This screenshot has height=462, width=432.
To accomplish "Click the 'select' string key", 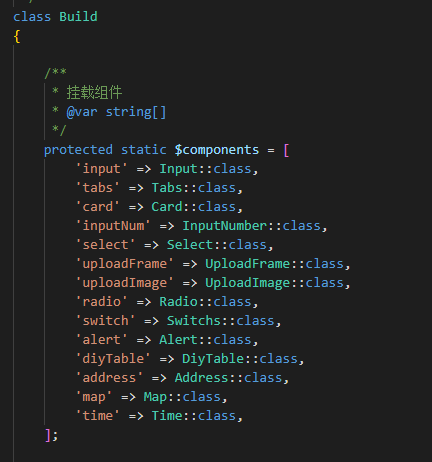I will (105, 245).
